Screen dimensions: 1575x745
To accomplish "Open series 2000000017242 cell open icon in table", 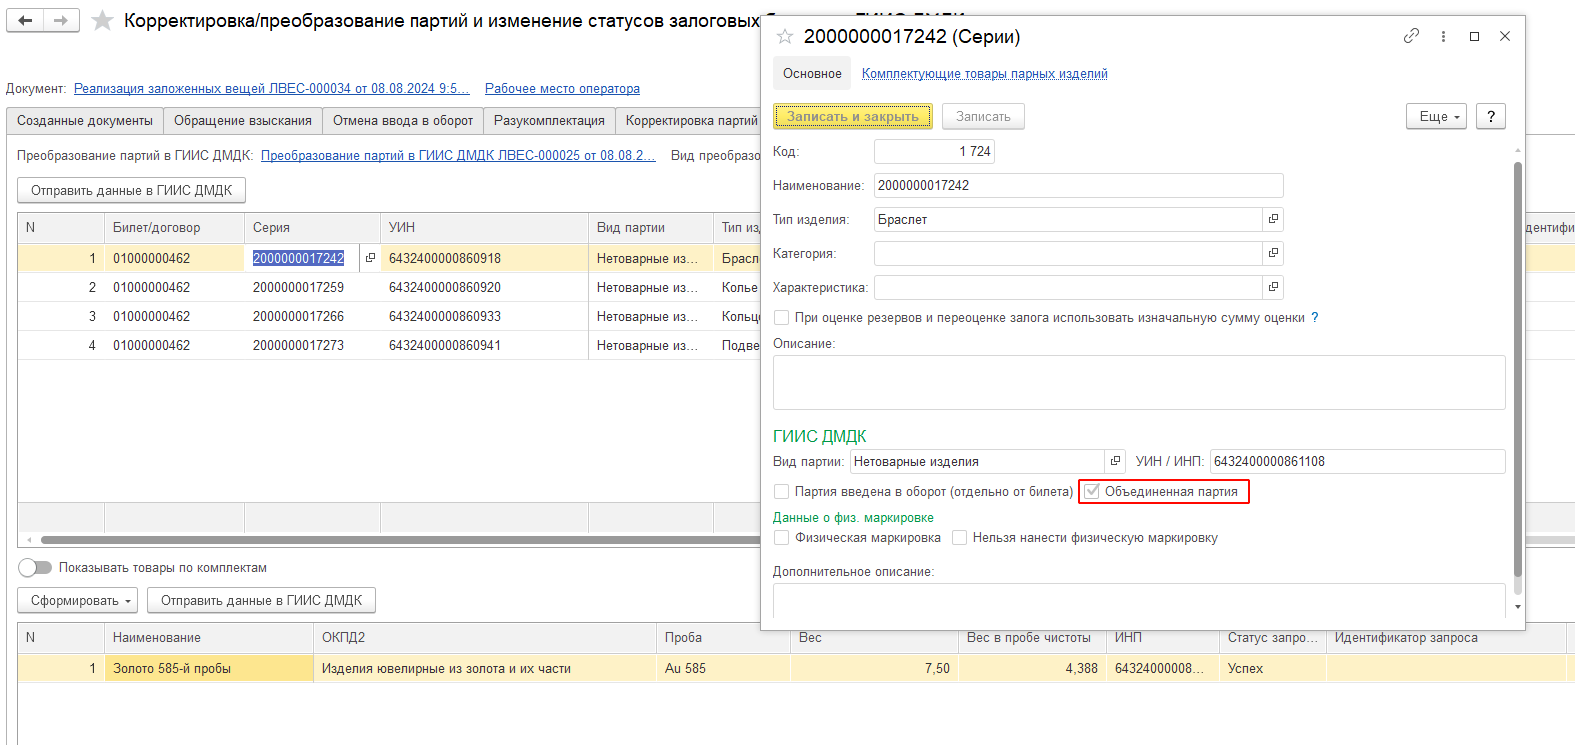I will click(x=370, y=258).
